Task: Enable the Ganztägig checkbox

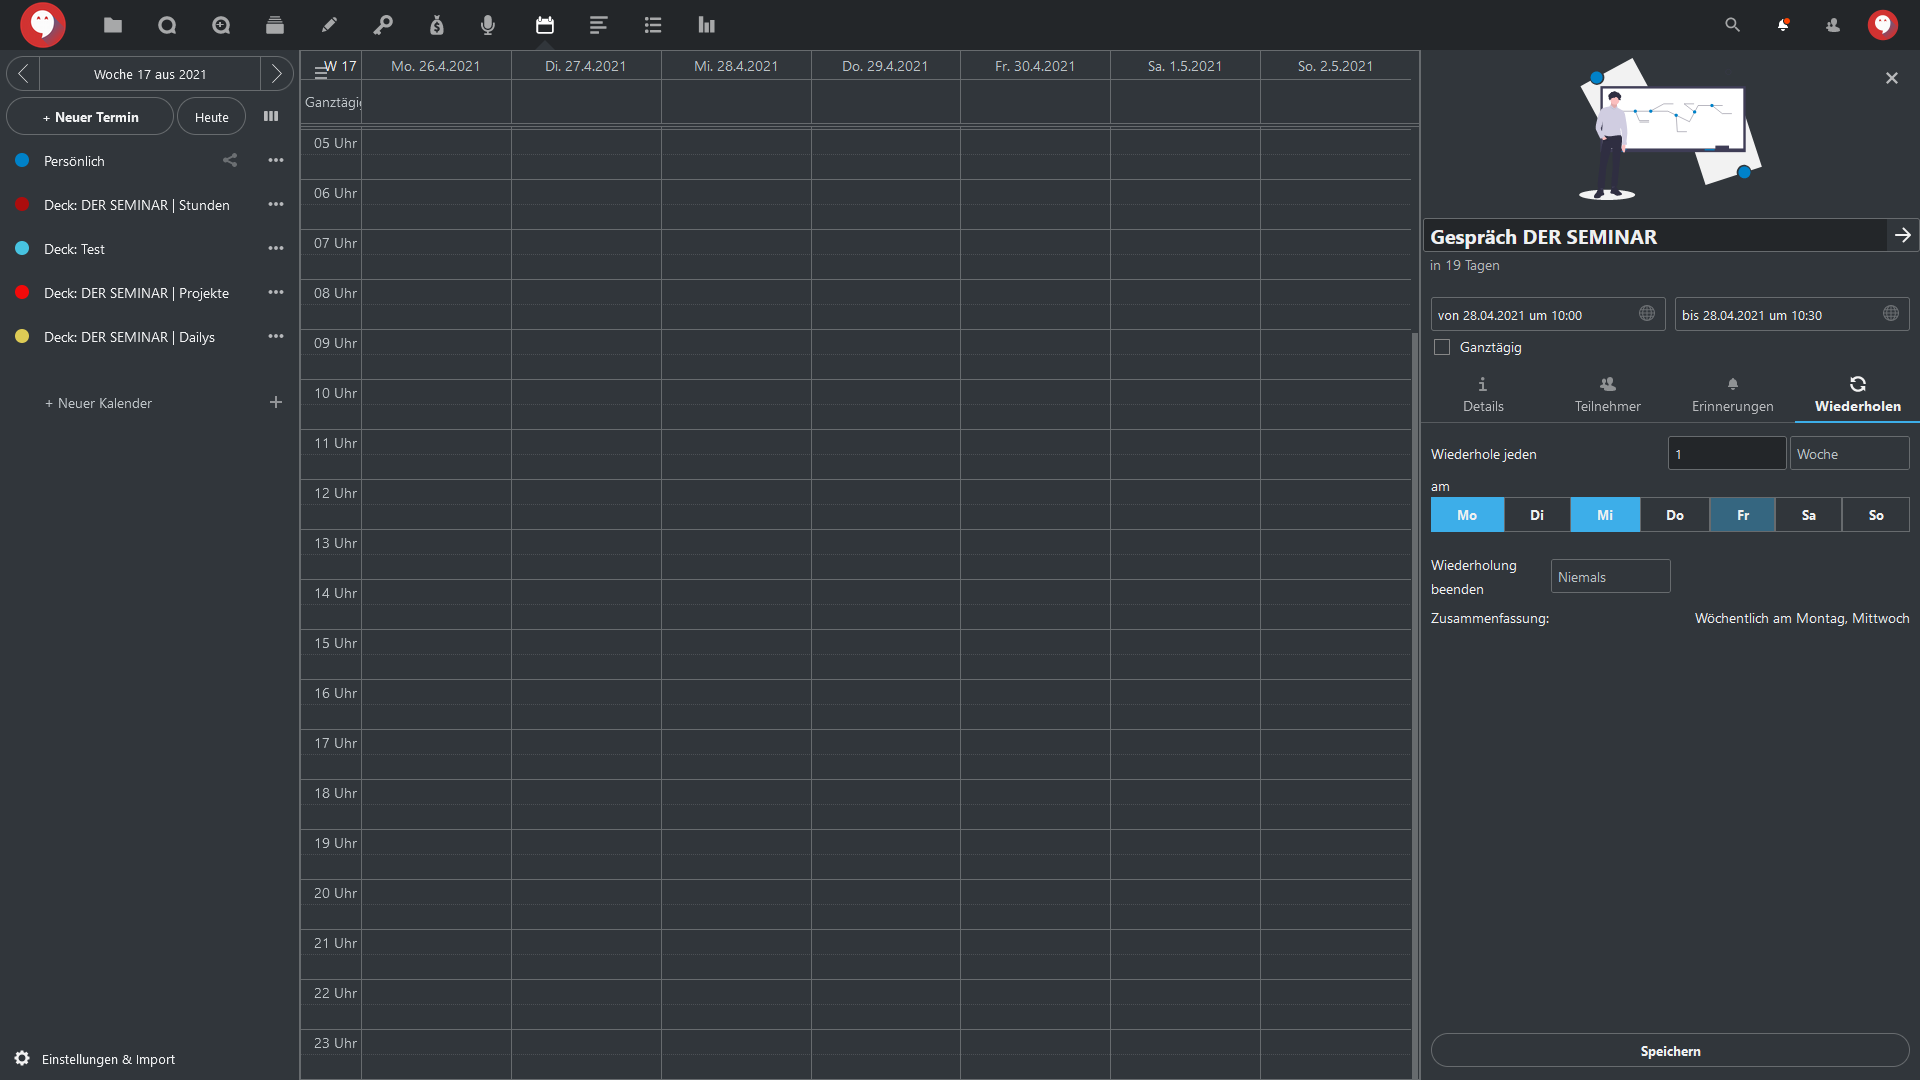Action: click(x=1442, y=347)
